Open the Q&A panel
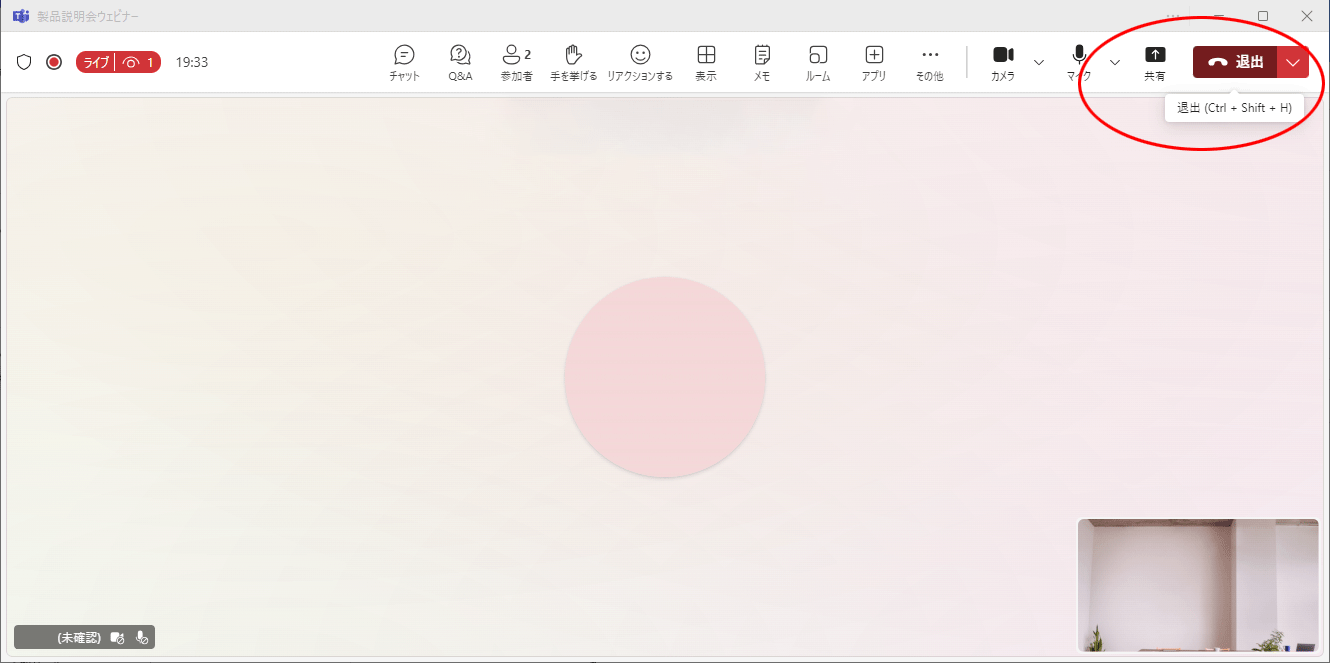Screen dimensions: 1330x663 coord(460,62)
